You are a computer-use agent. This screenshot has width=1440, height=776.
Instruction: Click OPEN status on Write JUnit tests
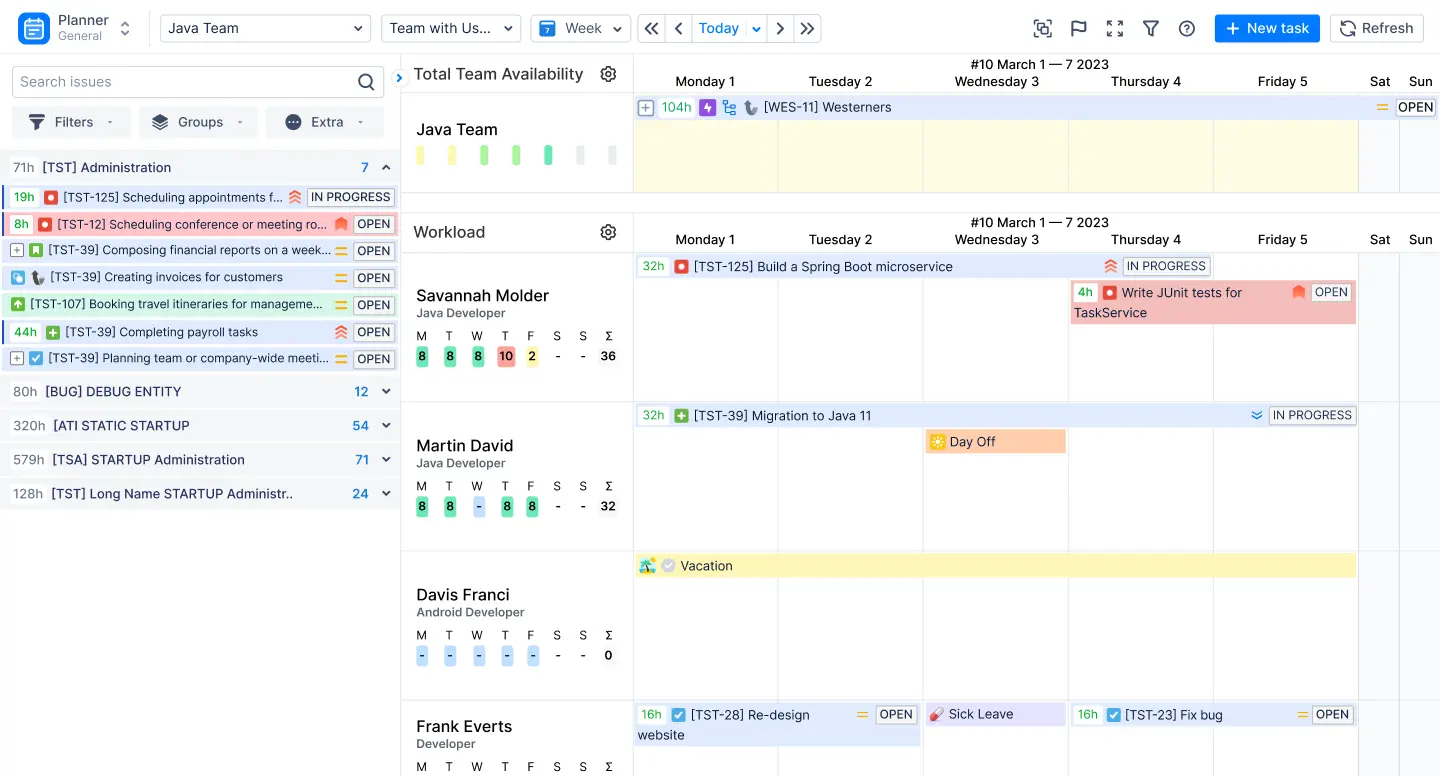pos(1331,293)
